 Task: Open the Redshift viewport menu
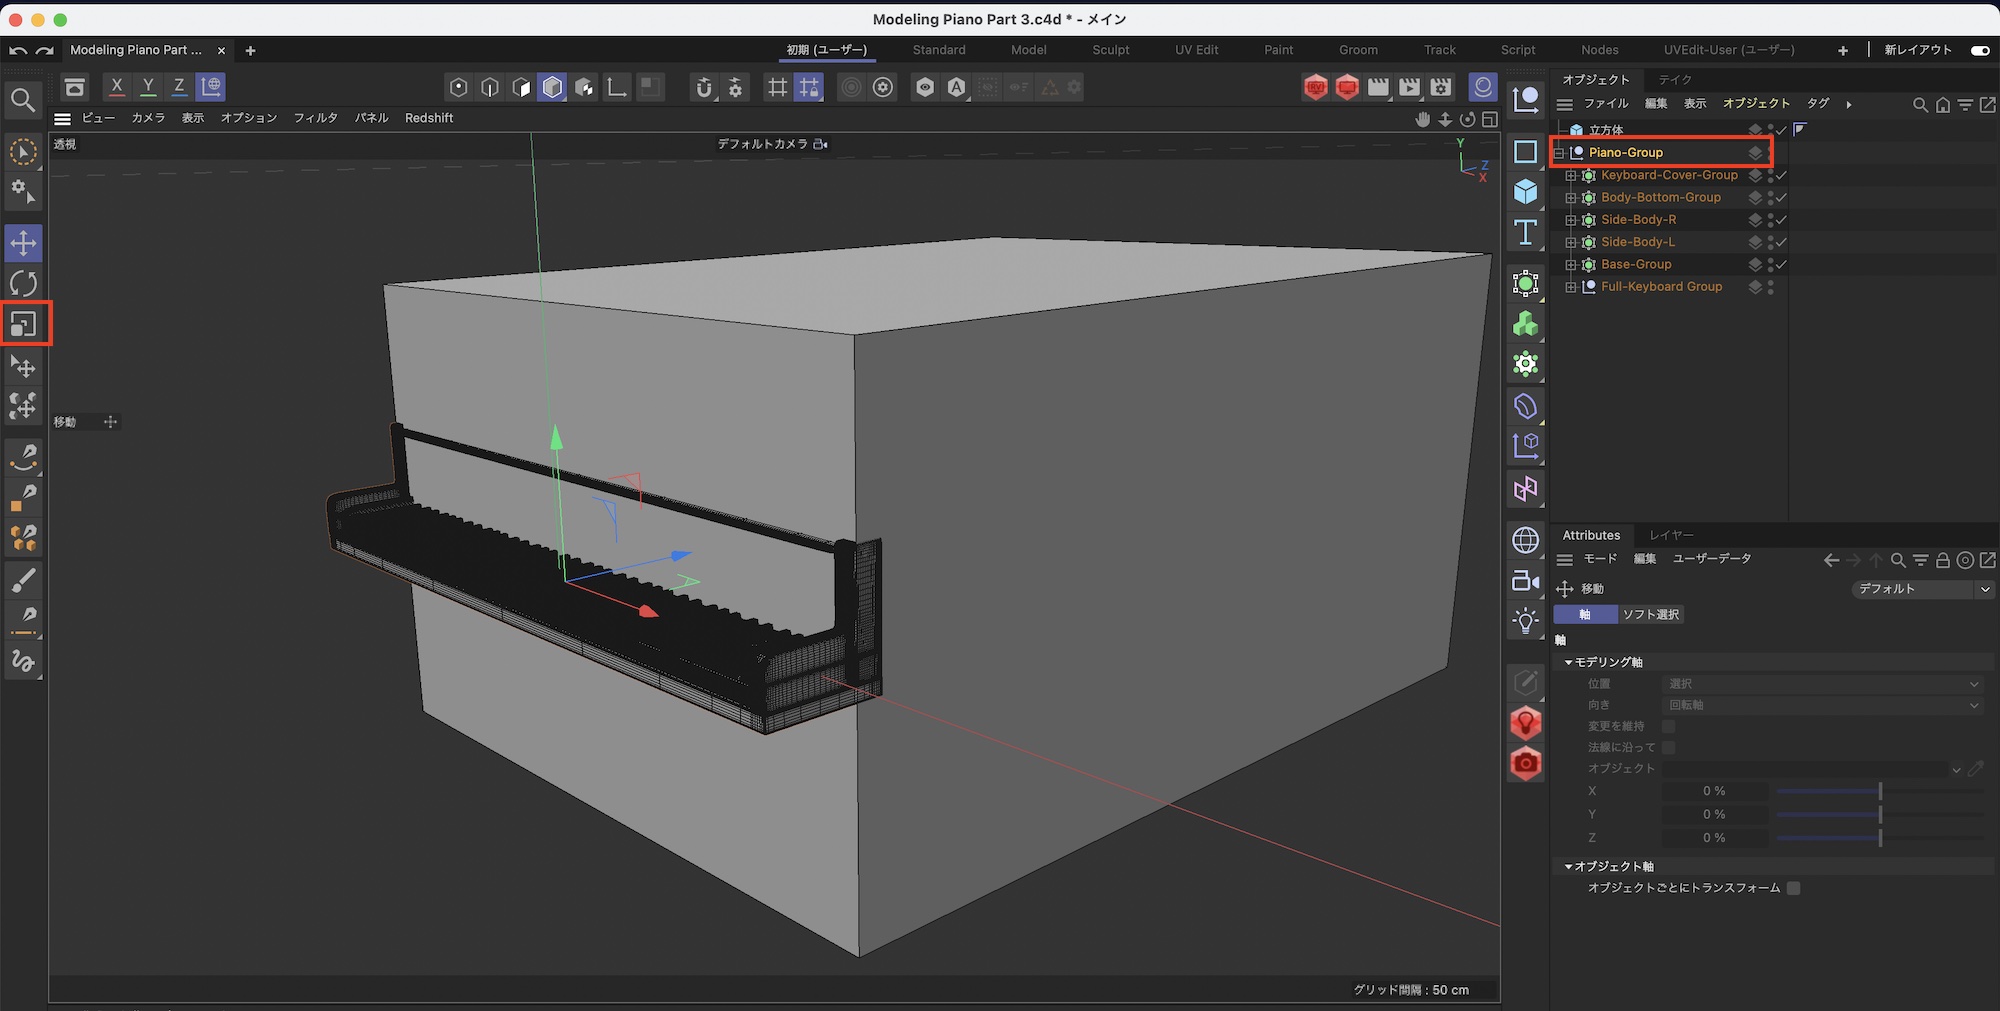428,118
